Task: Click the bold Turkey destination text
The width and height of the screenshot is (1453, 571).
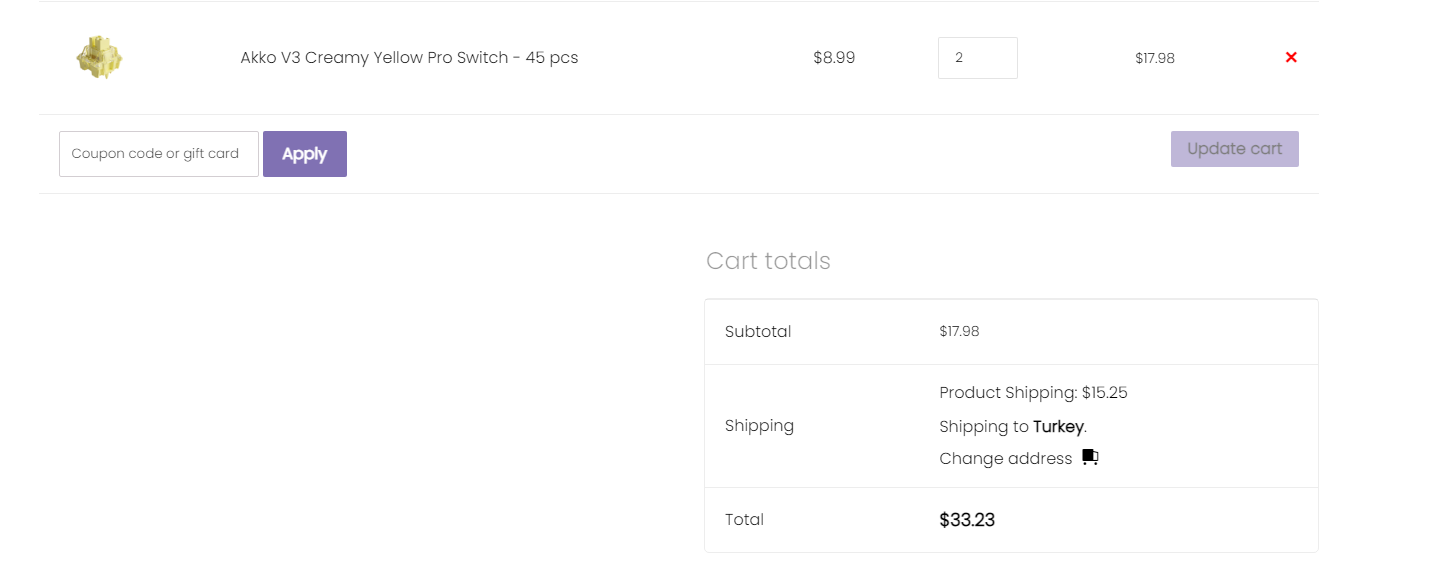Action: (1058, 427)
